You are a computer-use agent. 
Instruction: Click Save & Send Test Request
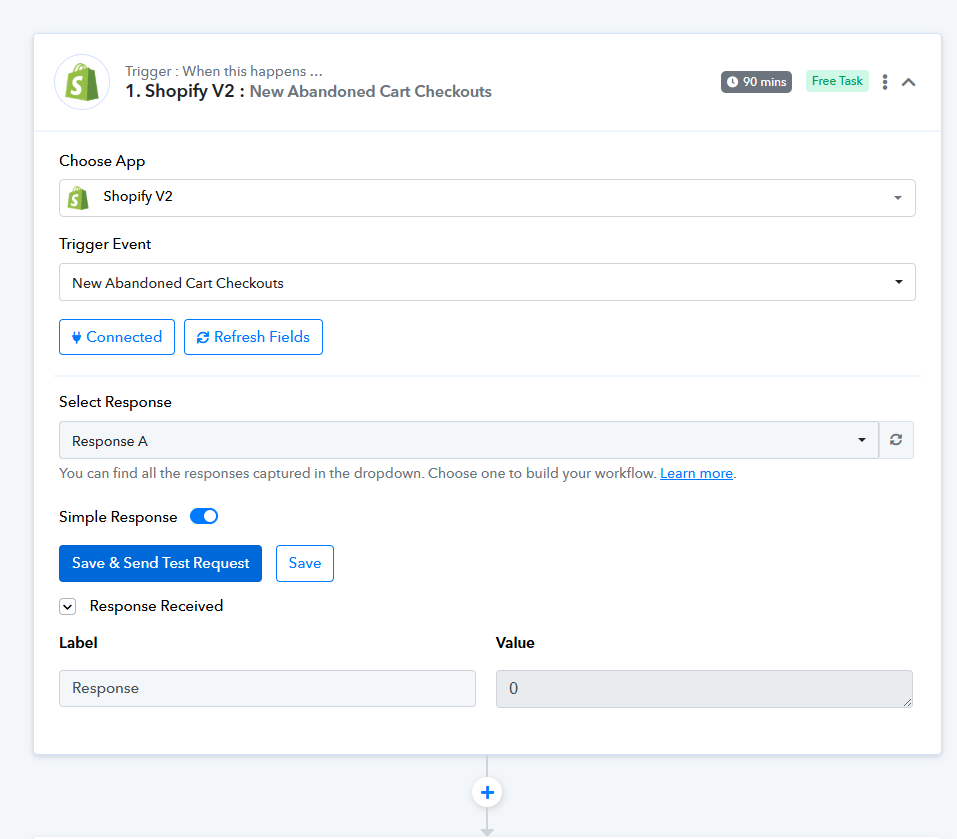point(161,563)
